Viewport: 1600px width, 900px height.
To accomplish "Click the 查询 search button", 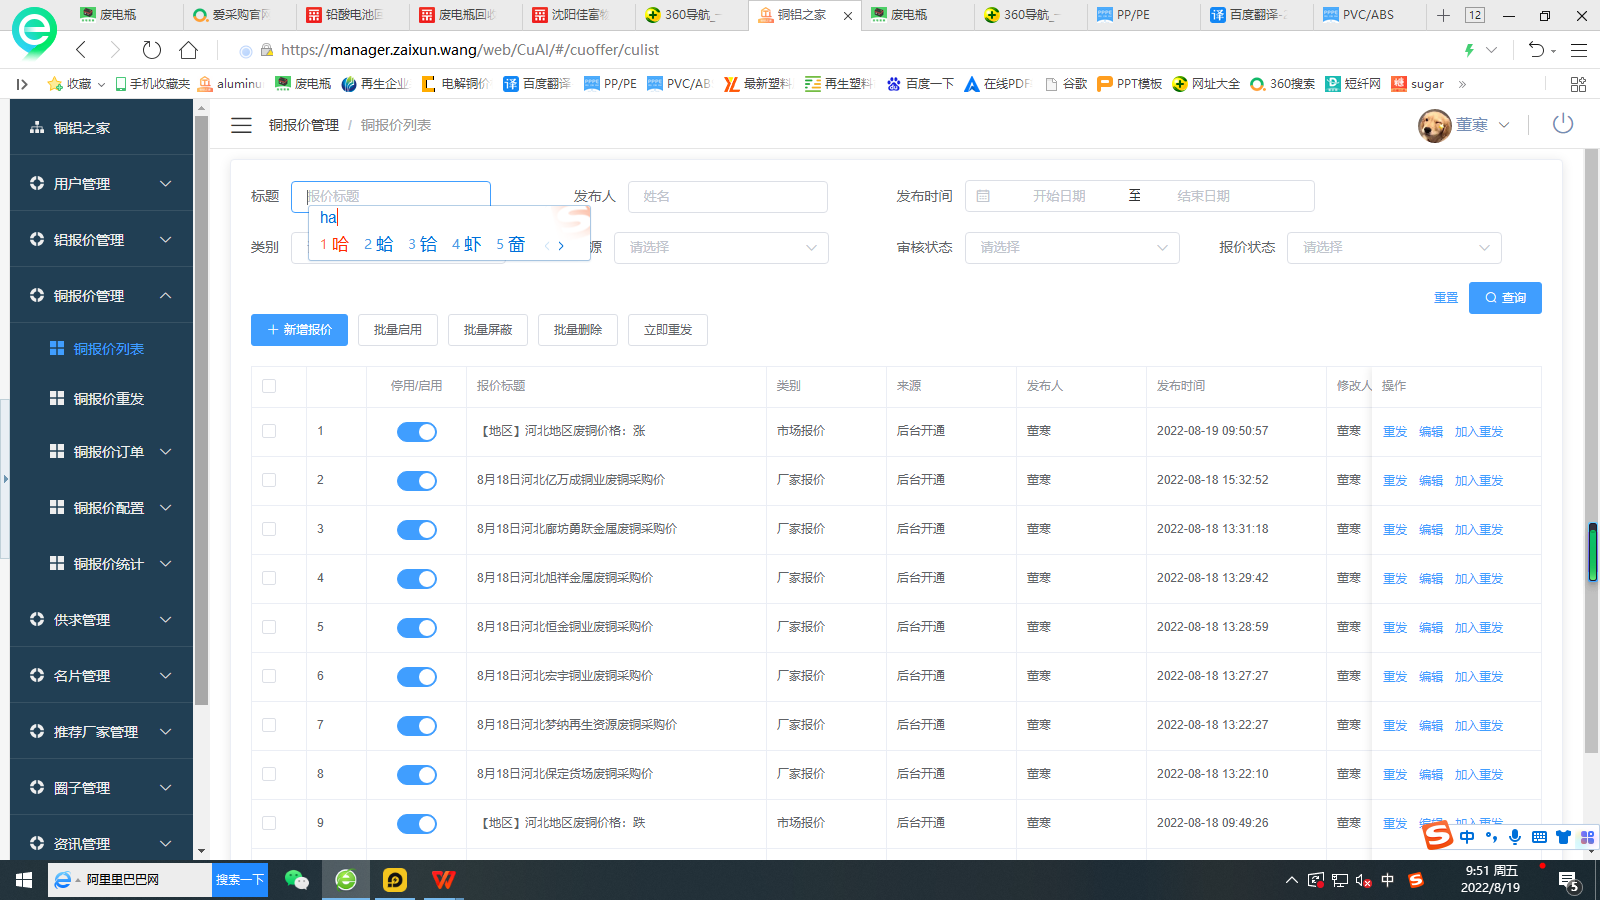I will [1504, 298].
